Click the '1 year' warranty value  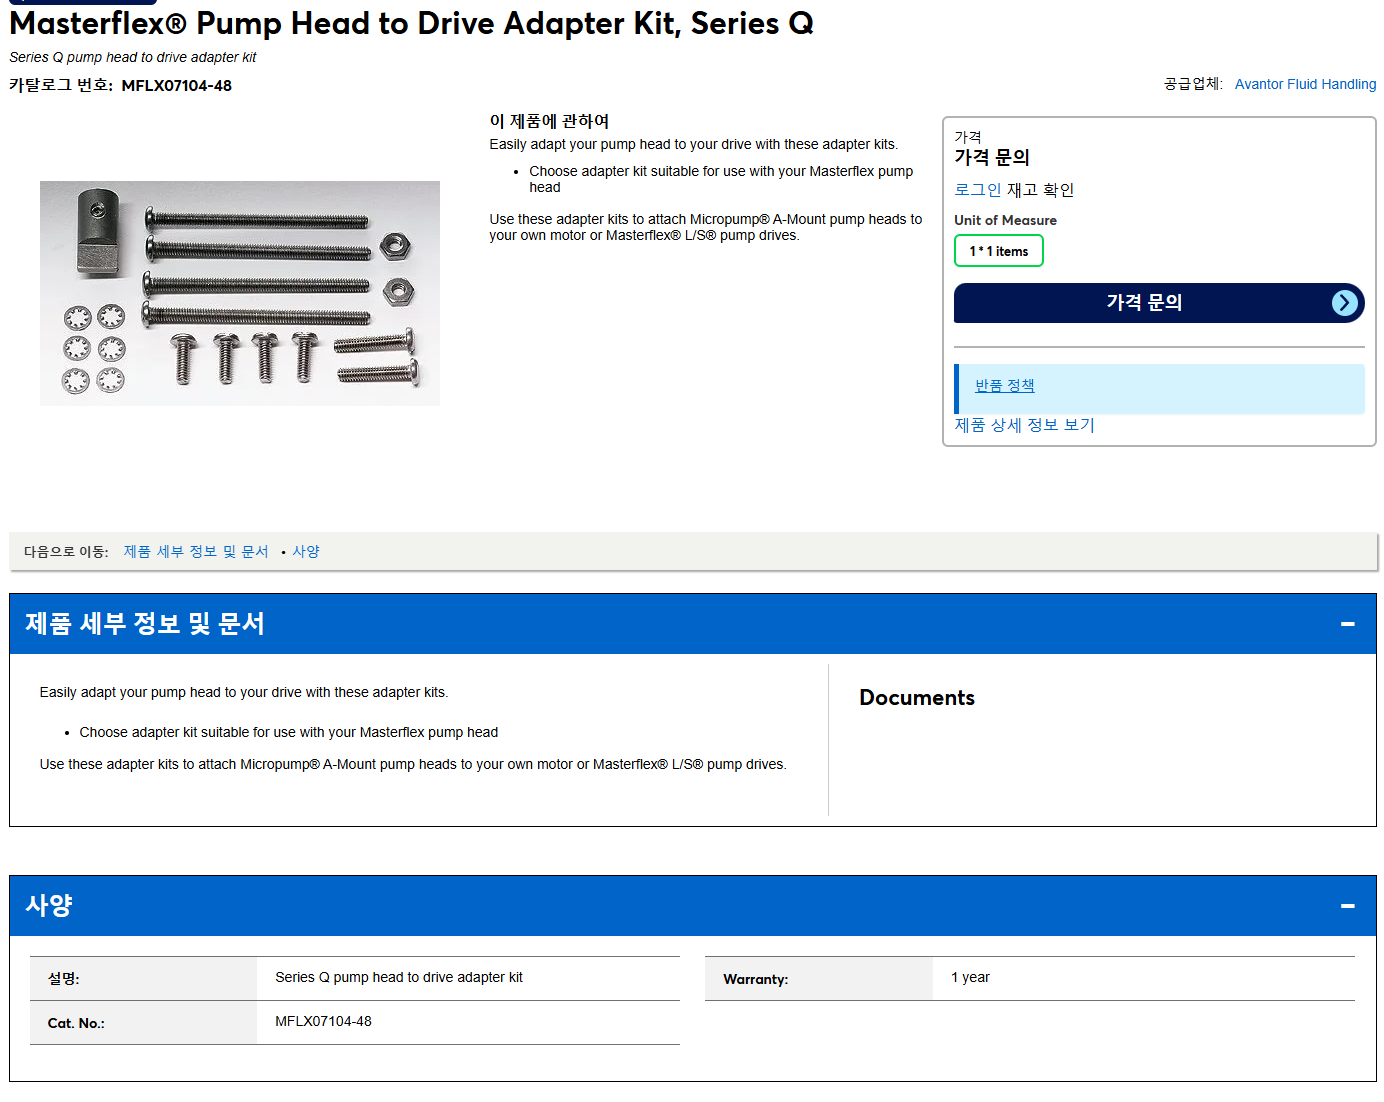[x=970, y=977]
